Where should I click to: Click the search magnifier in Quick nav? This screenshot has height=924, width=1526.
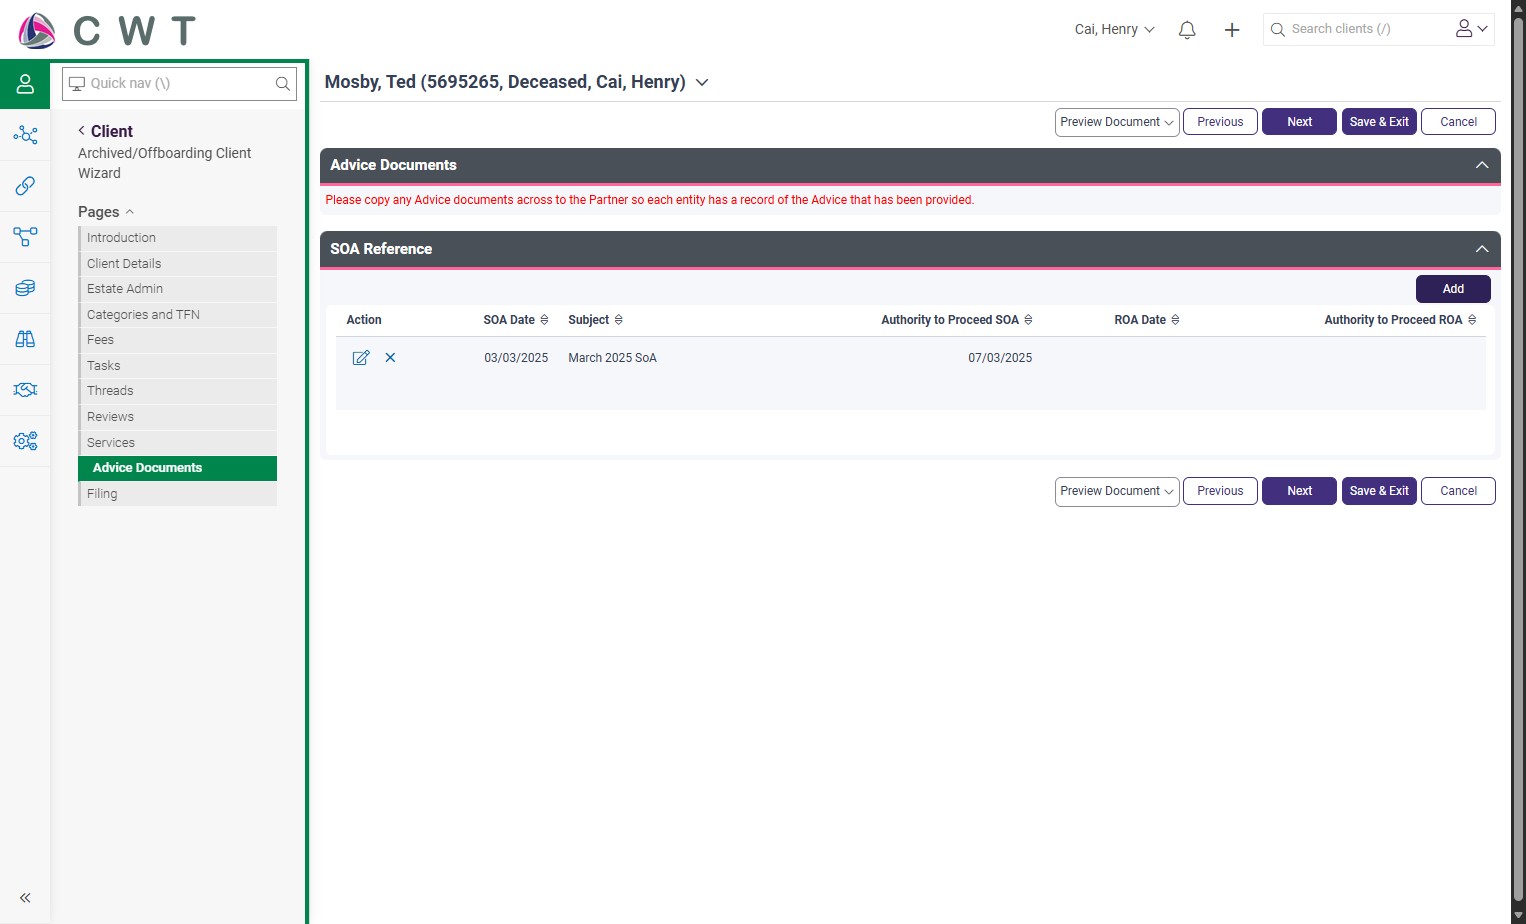pyautogui.click(x=283, y=84)
